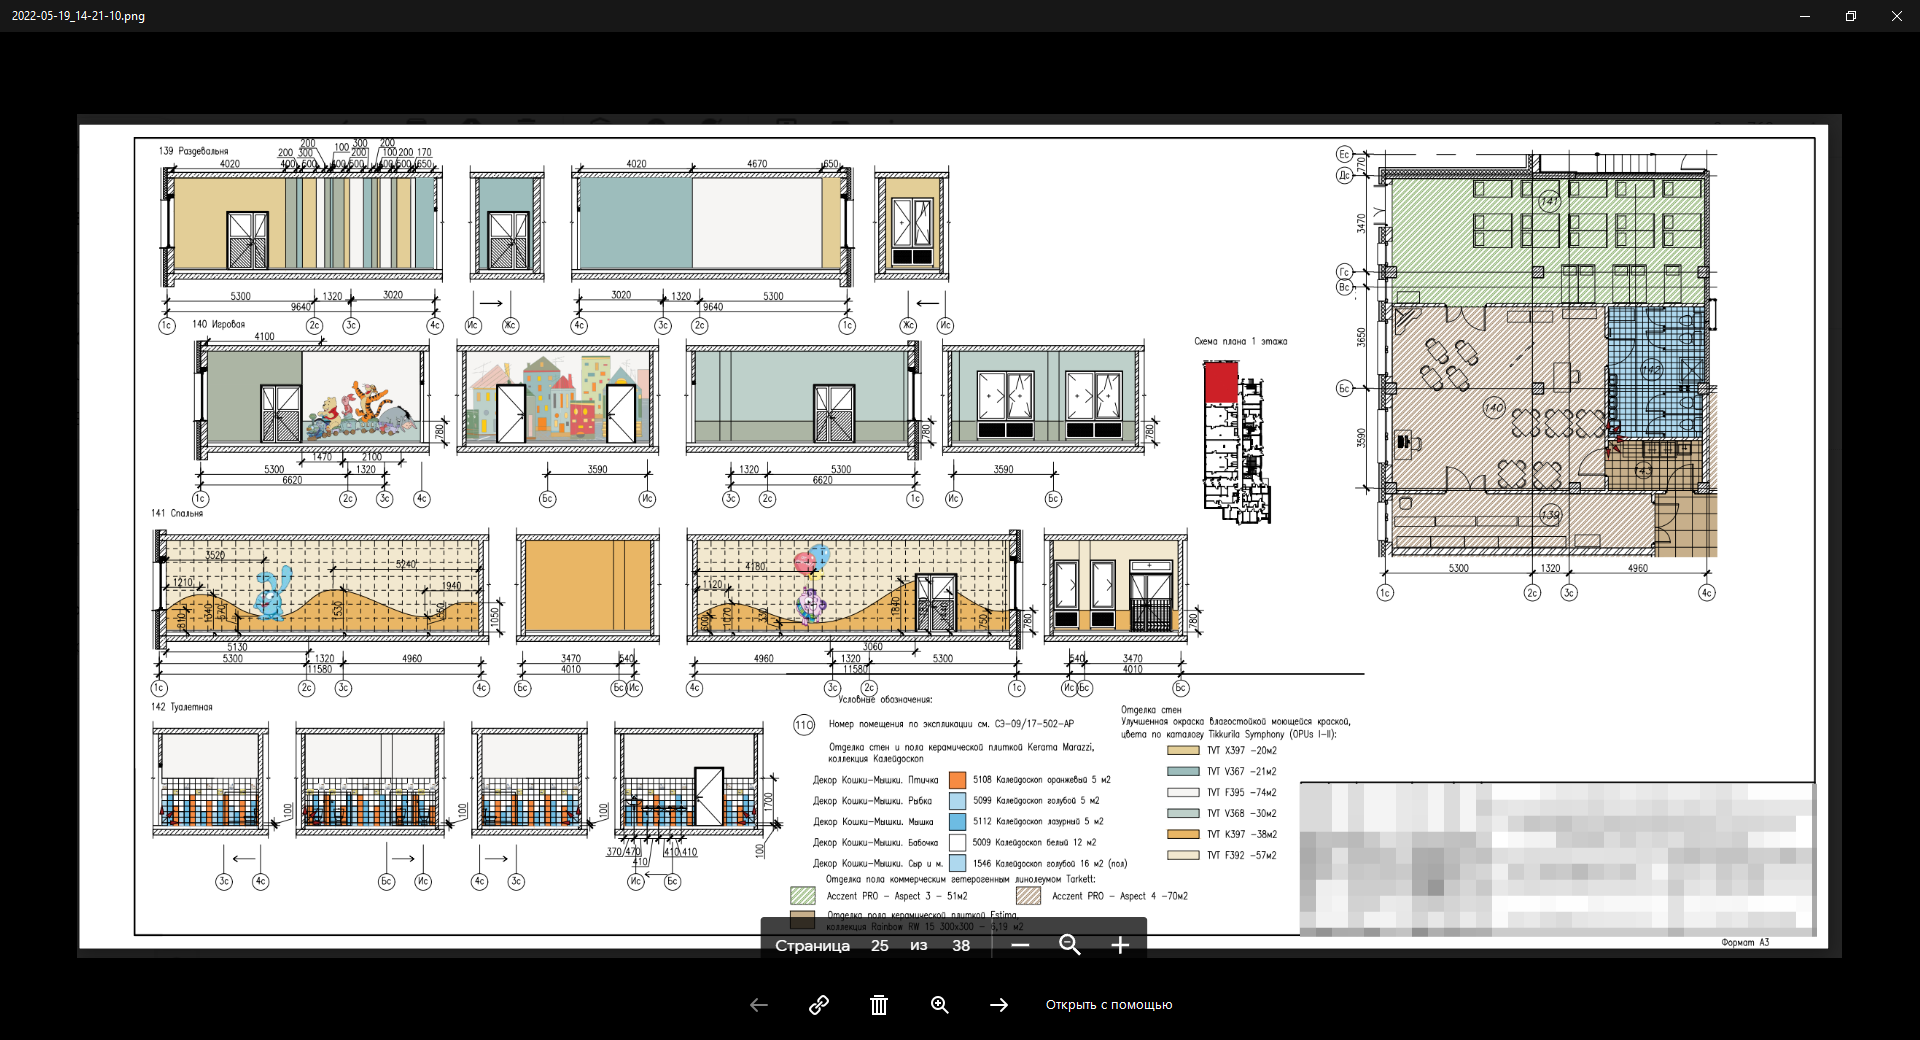Viewport: 1920px width, 1040px height.
Task: Click the orange swatch for 5108 Калейдоскоп оранжевый
Action: [x=957, y=780]
